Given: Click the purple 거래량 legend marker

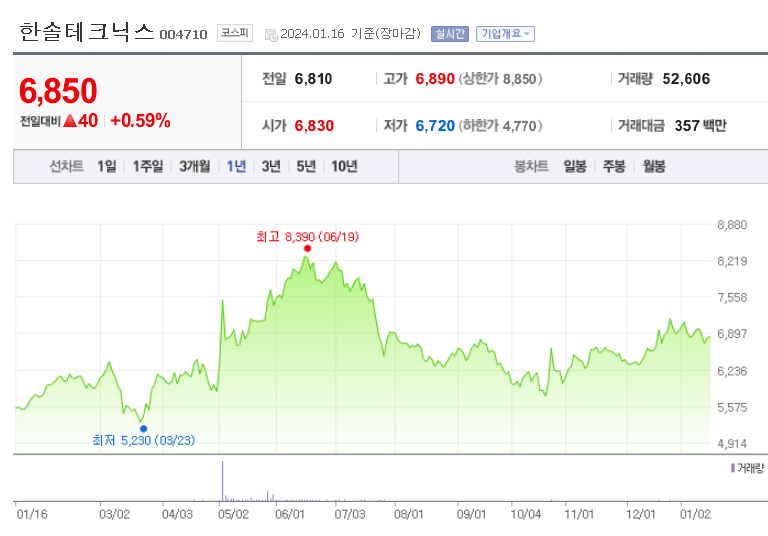Looking at the screenshot, I should (x=733, y=468).
